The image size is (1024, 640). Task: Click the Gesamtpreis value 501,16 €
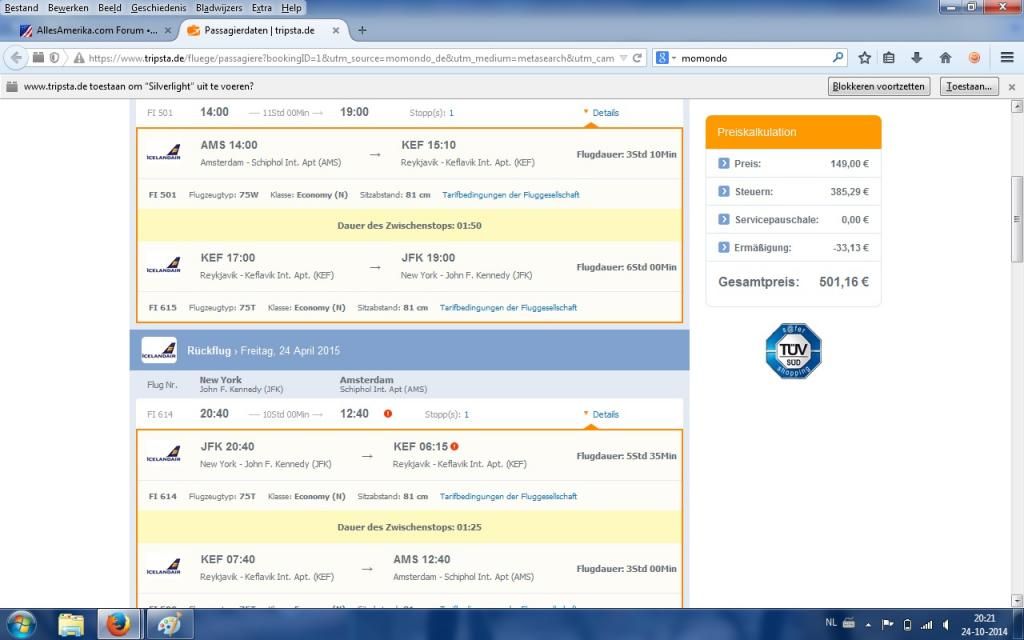coord(844,282)
